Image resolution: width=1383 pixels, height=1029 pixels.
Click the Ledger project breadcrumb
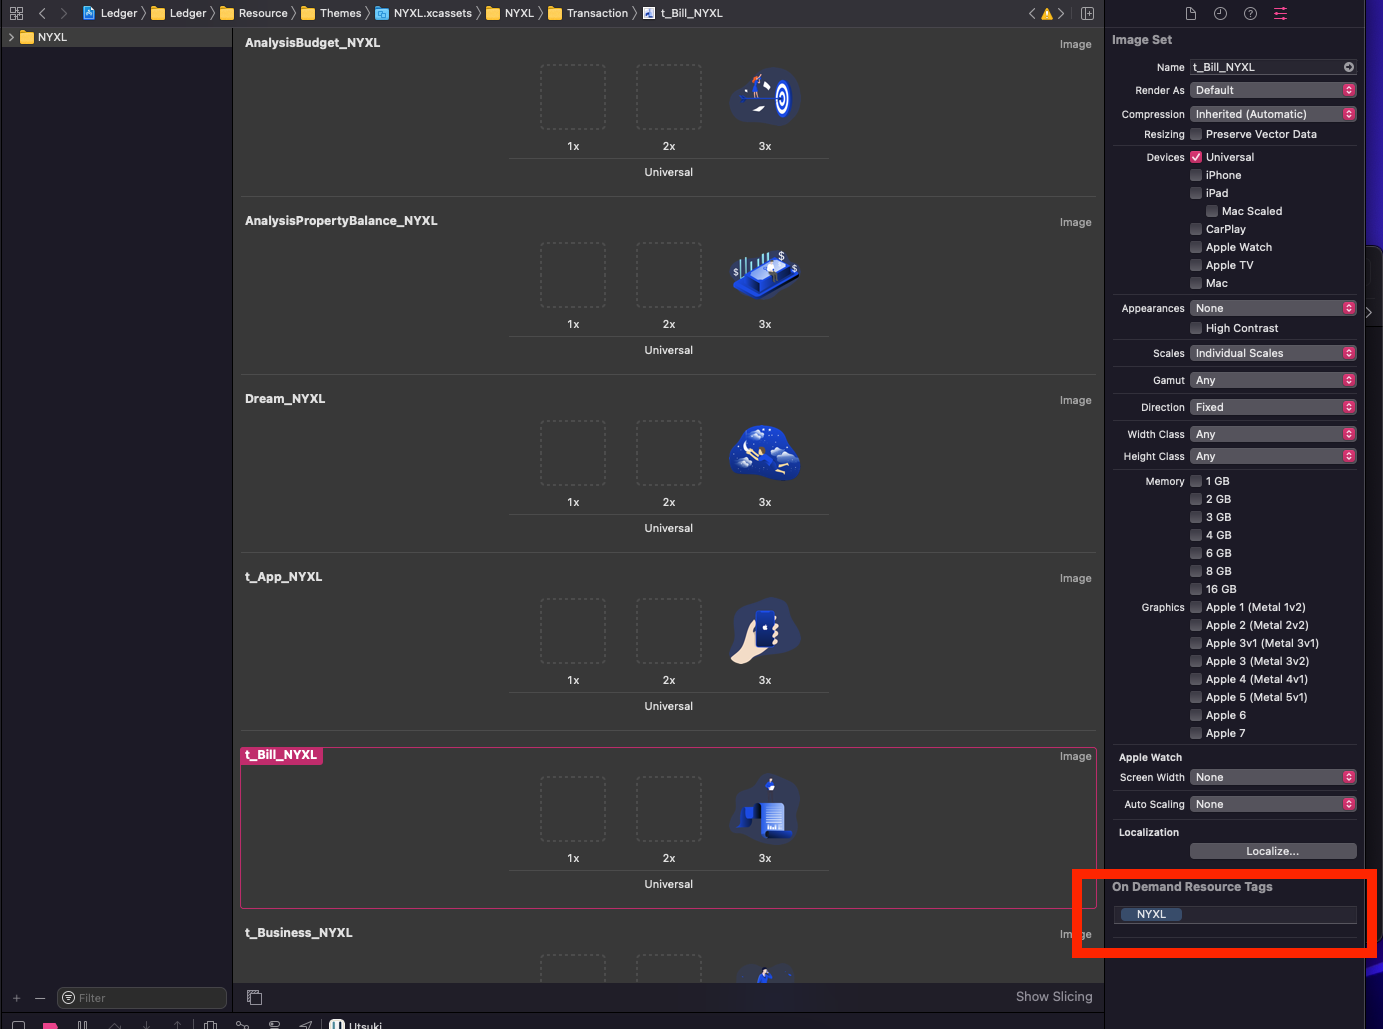tap(109, 13)
